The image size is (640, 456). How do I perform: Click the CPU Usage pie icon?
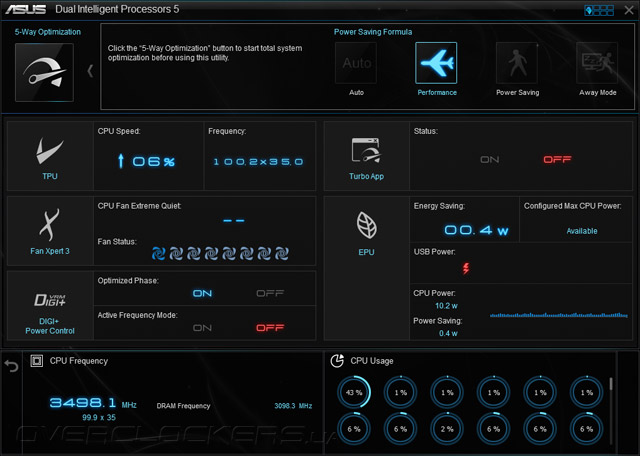pyautogui.click(x=337, y=361)
